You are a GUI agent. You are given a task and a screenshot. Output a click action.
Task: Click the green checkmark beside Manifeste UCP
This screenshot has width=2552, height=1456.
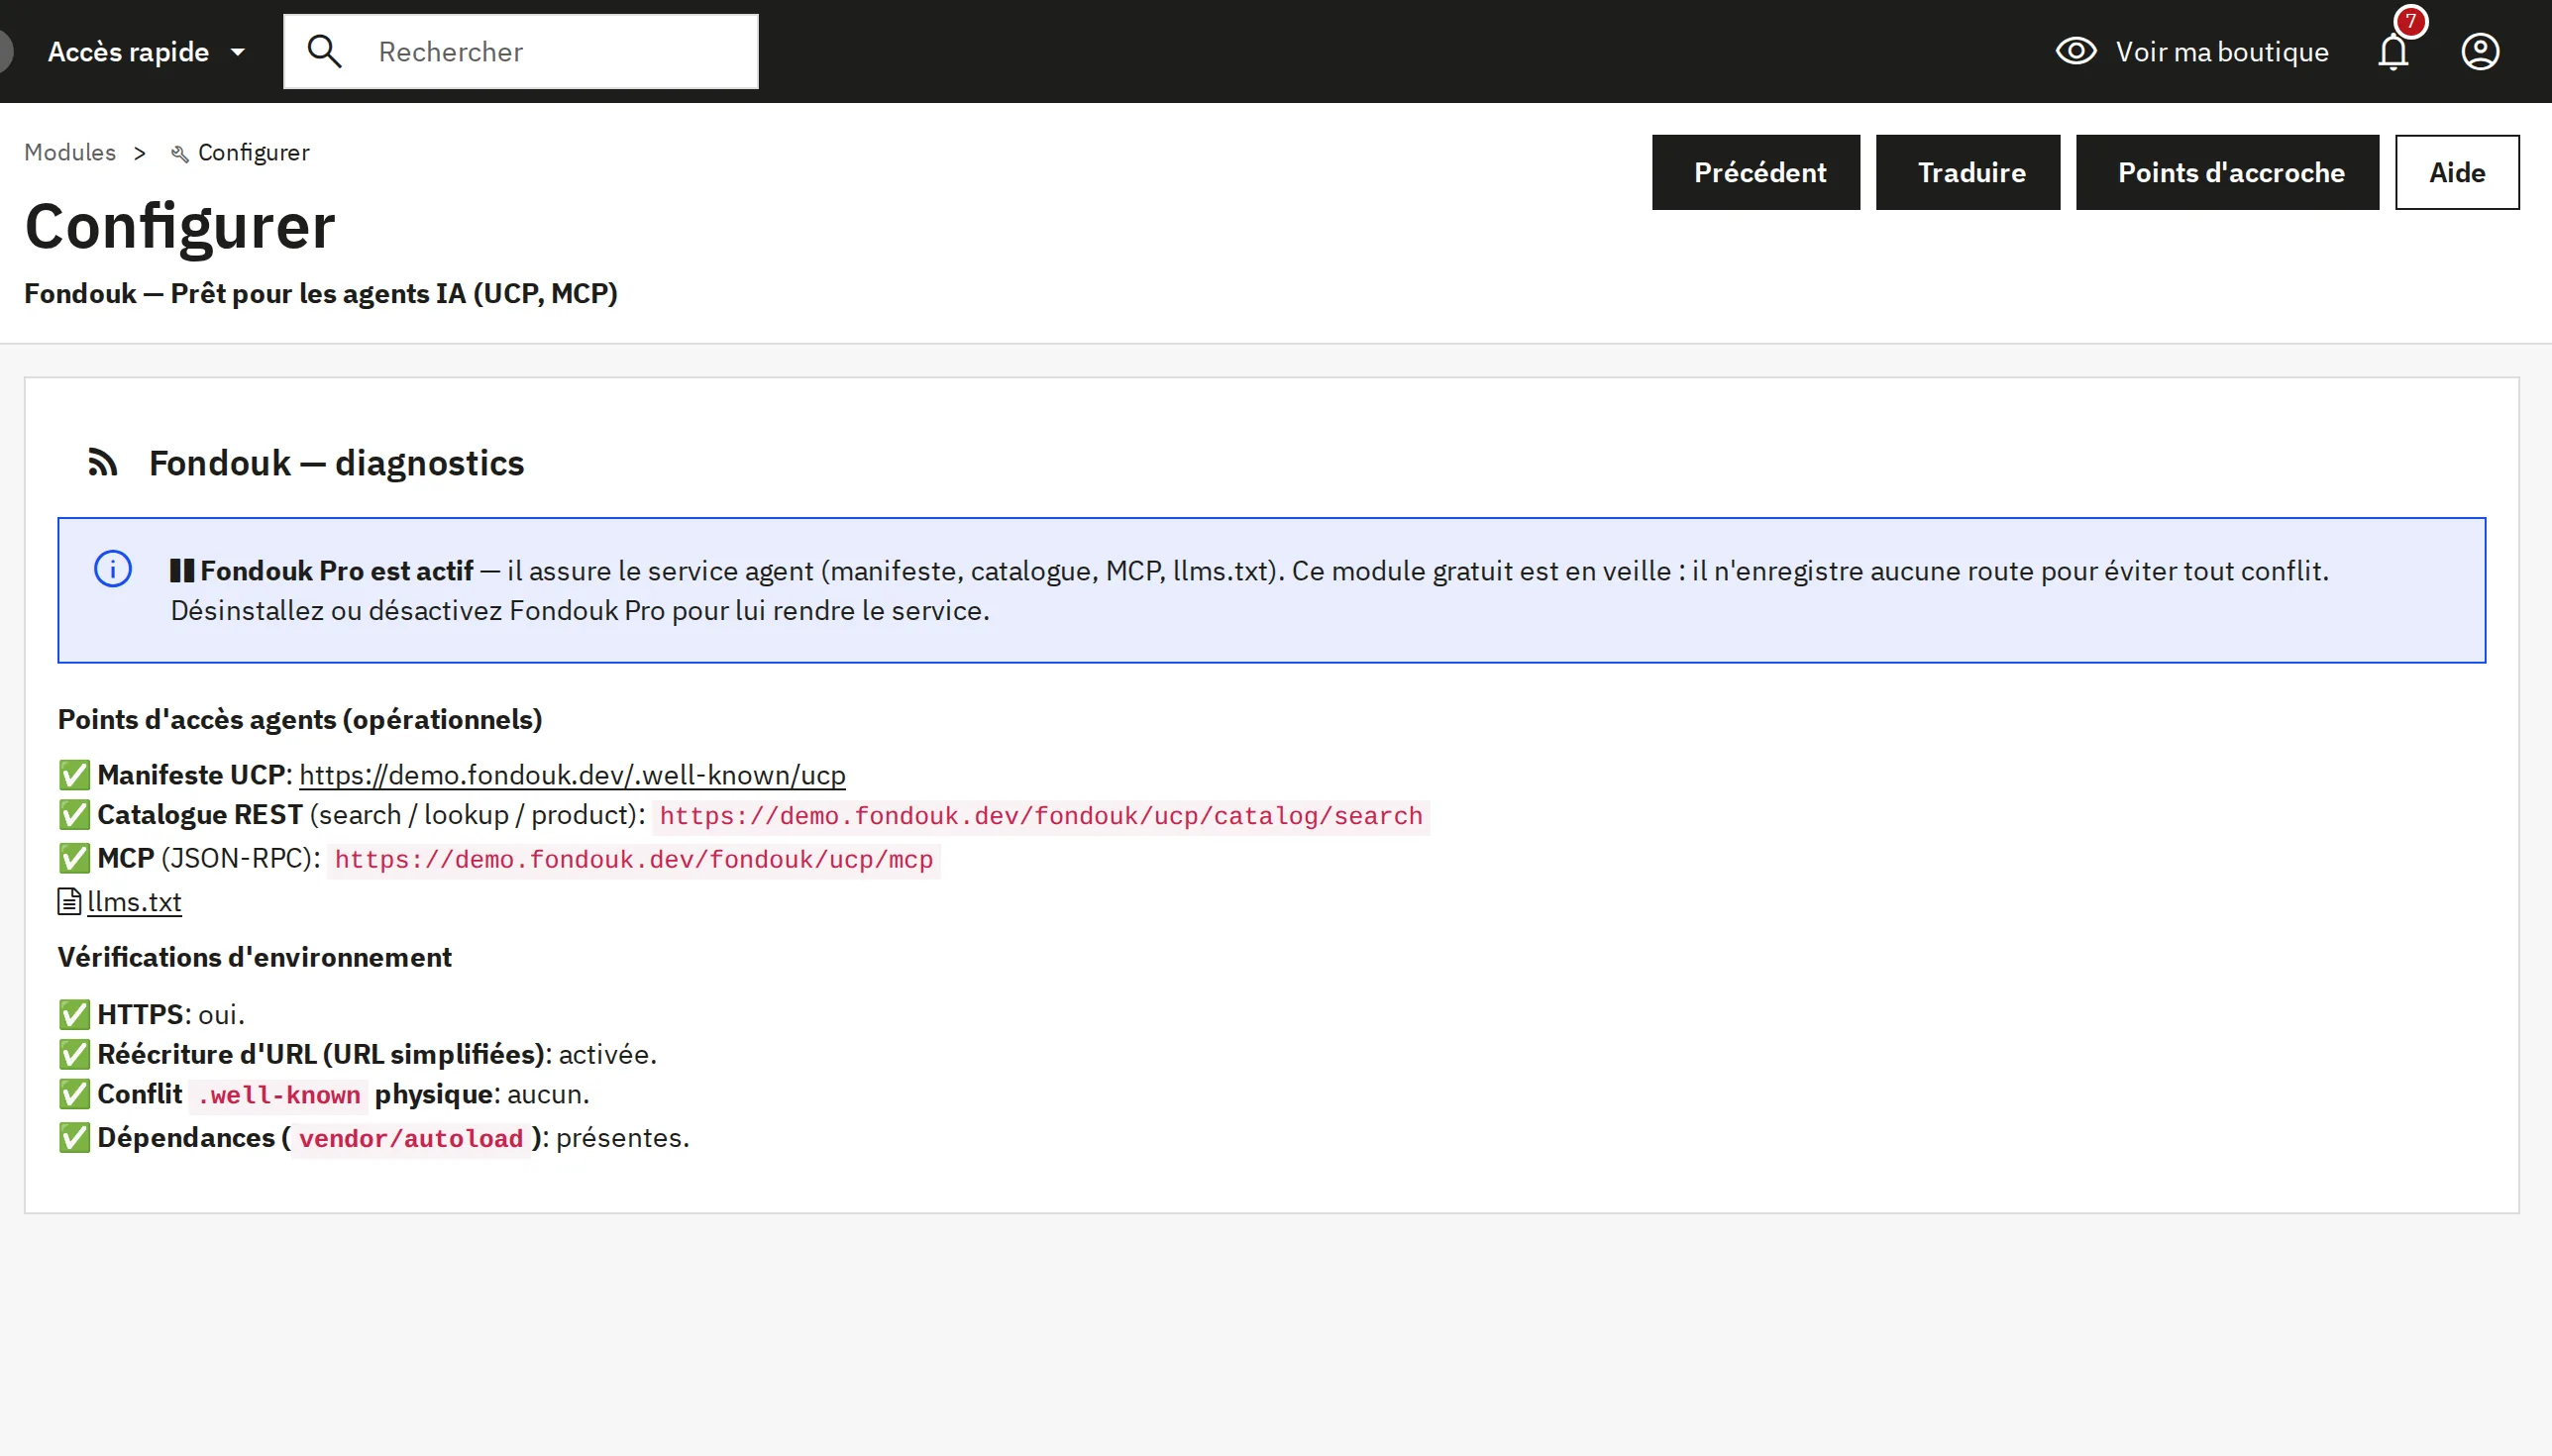click(74, 775)
